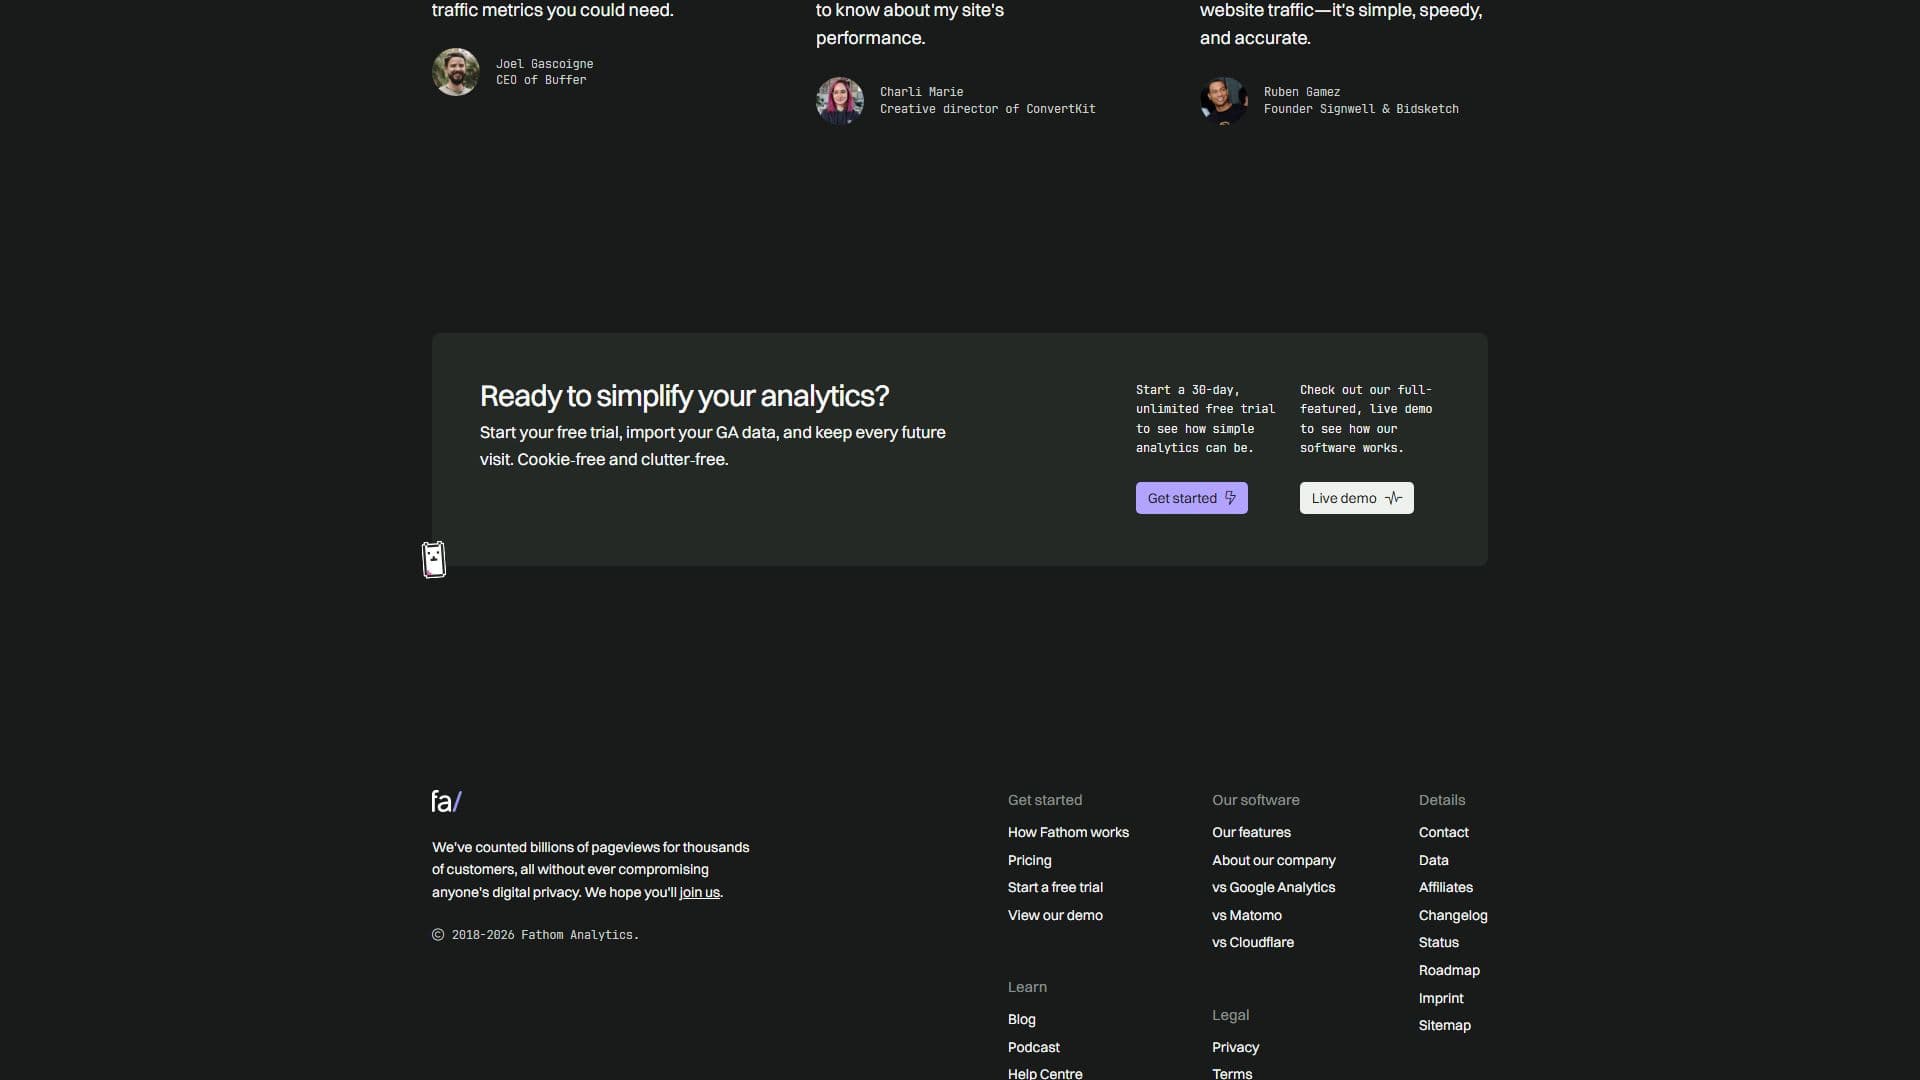Click the 'Joel Gascoigne' name text
Image resolution: width=1920 pixels, height=1080 pixels.
(544, 64)
